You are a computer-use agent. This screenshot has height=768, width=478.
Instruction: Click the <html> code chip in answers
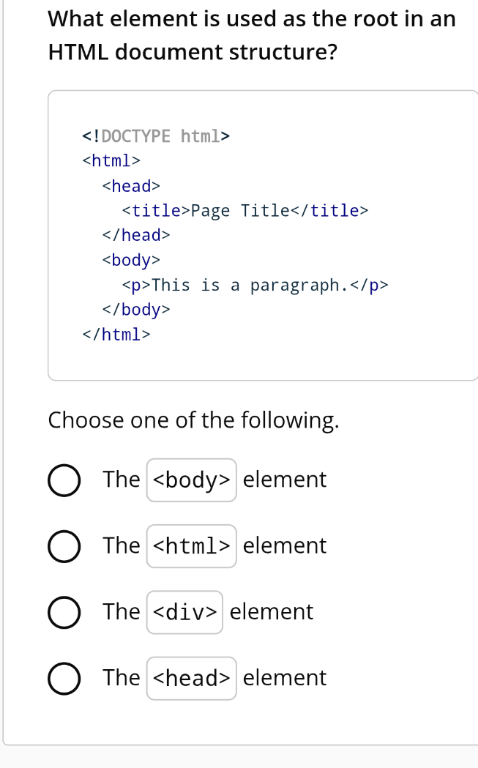pyautogui.click(x=191, y=546)
